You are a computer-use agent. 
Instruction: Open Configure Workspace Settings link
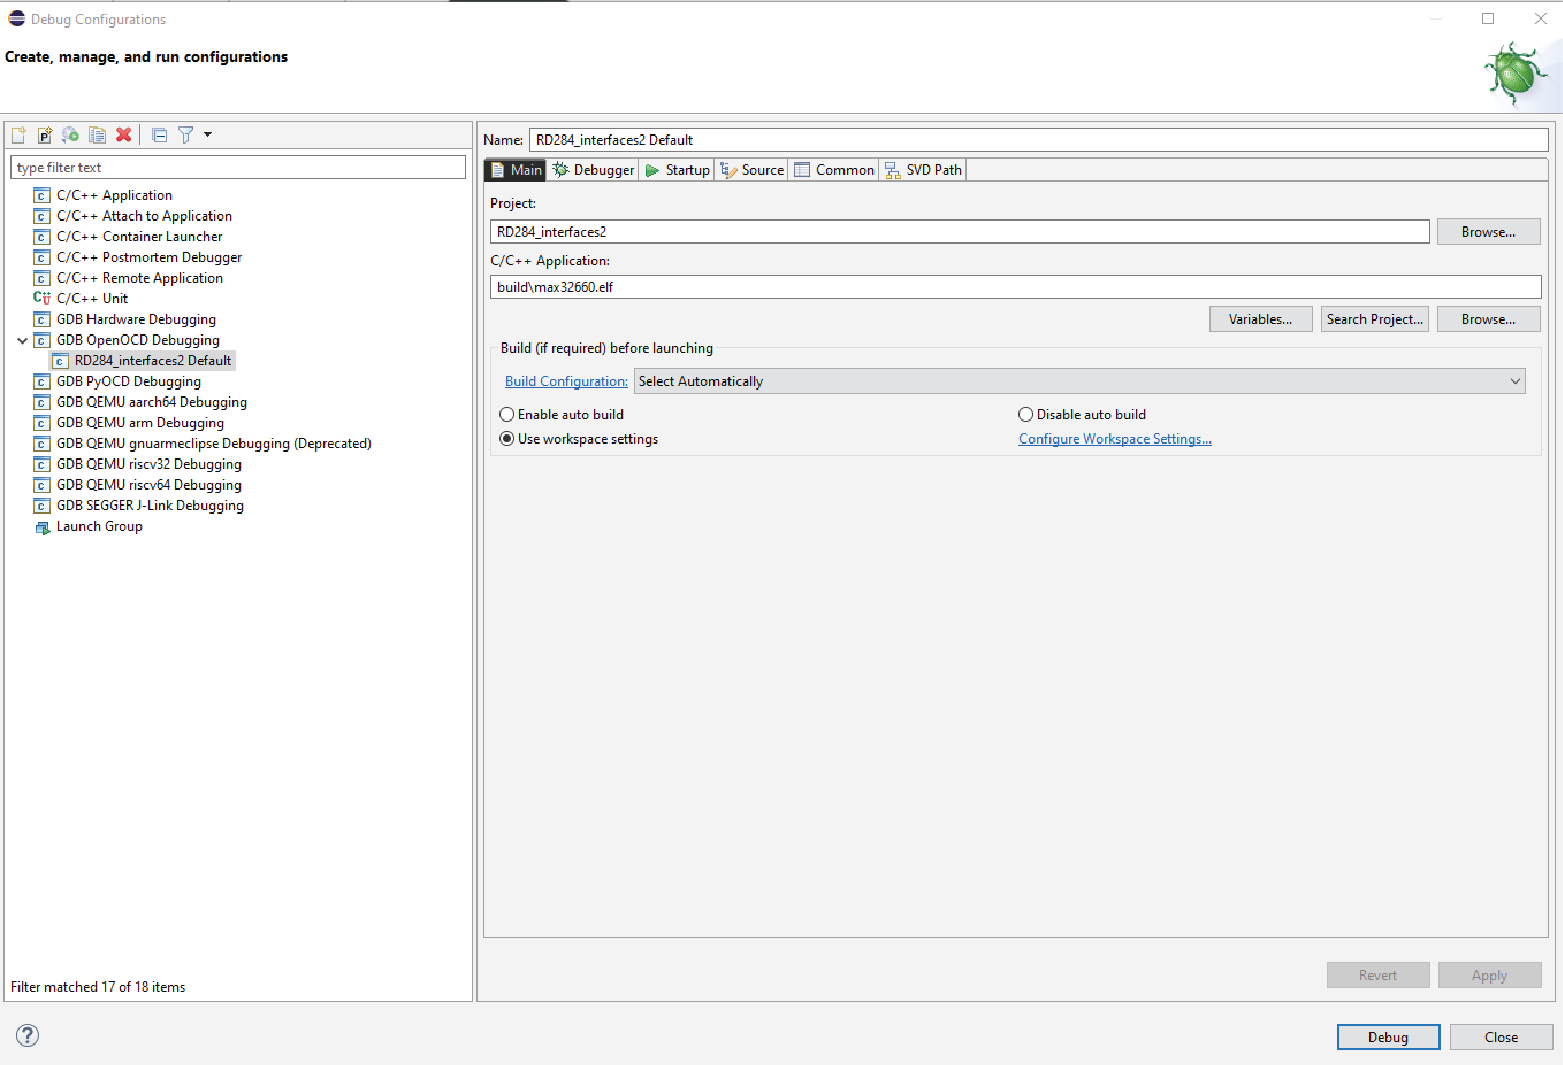pos(1115,439)
